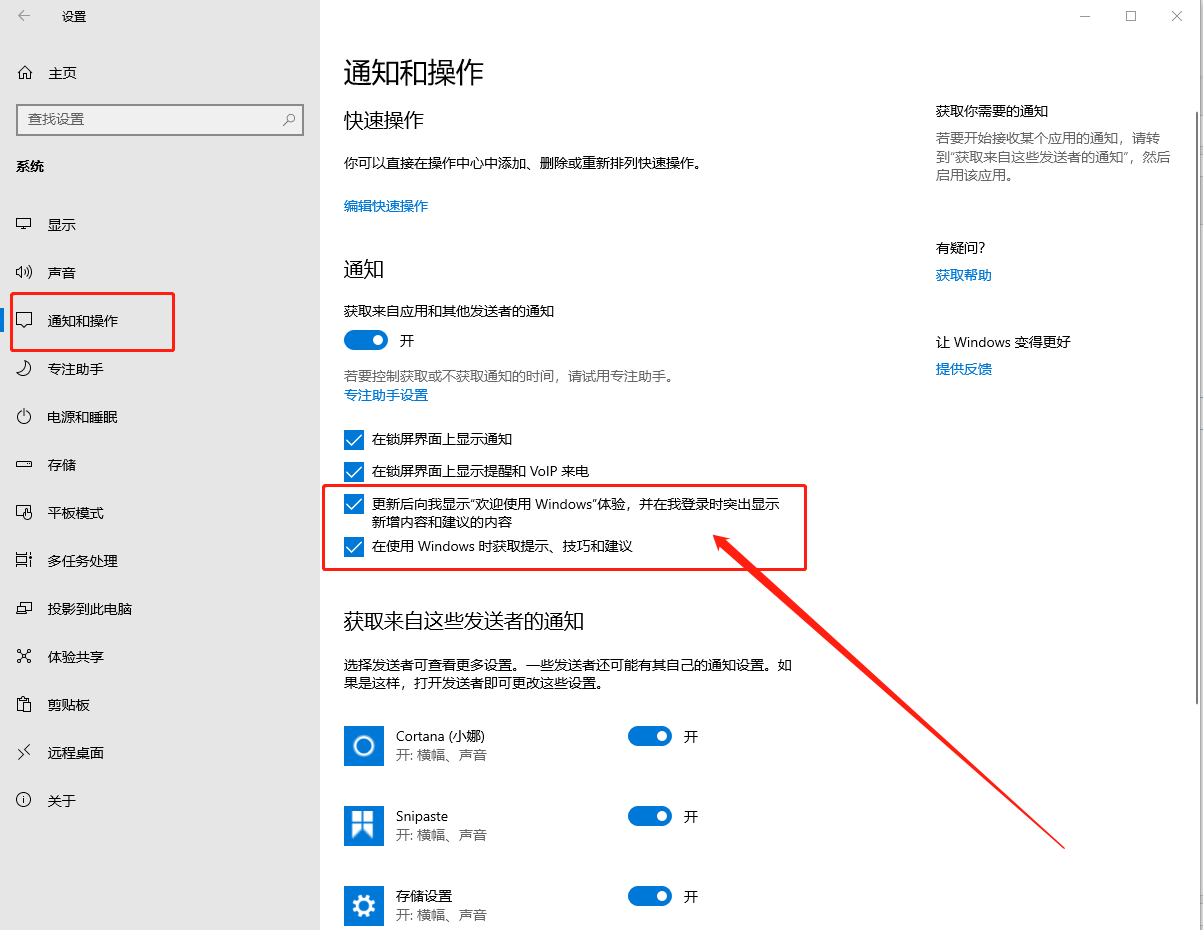The image size is (1203, 930).
Task: Select the 平板模式 (Tablet mode) icon
Action: pyautogui.click(x=23, y=512)
